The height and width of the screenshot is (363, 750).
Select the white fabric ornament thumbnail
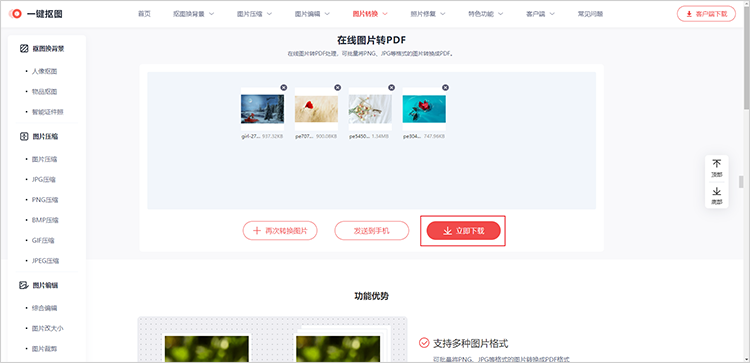(x=370, y=109)
